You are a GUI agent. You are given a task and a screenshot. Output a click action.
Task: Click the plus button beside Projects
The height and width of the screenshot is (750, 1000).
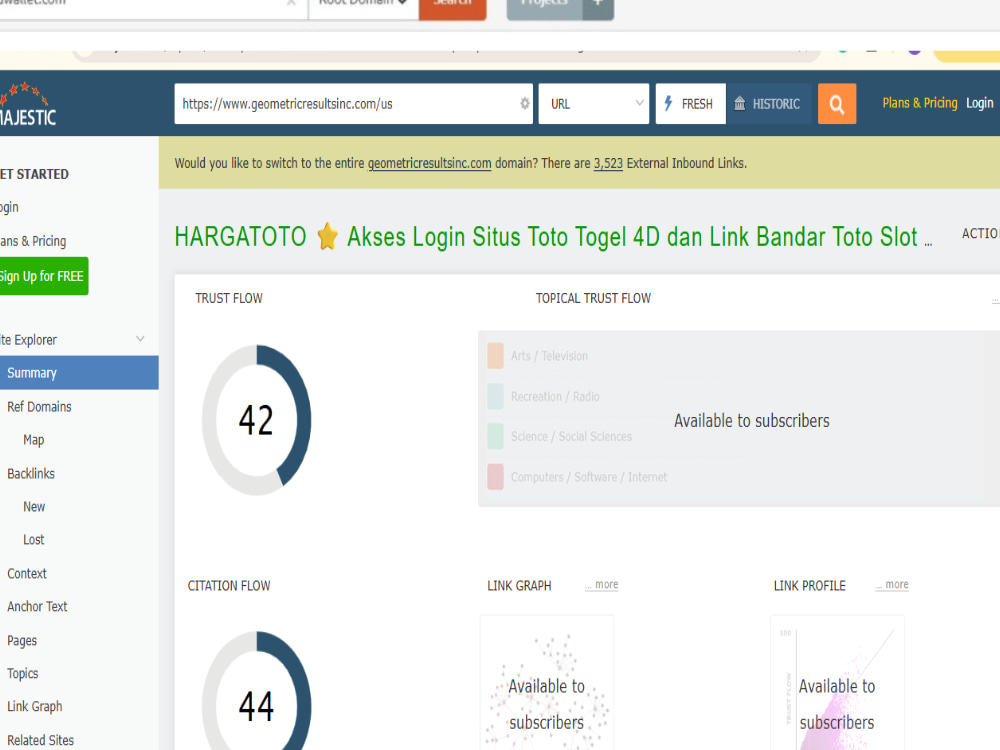598,9
